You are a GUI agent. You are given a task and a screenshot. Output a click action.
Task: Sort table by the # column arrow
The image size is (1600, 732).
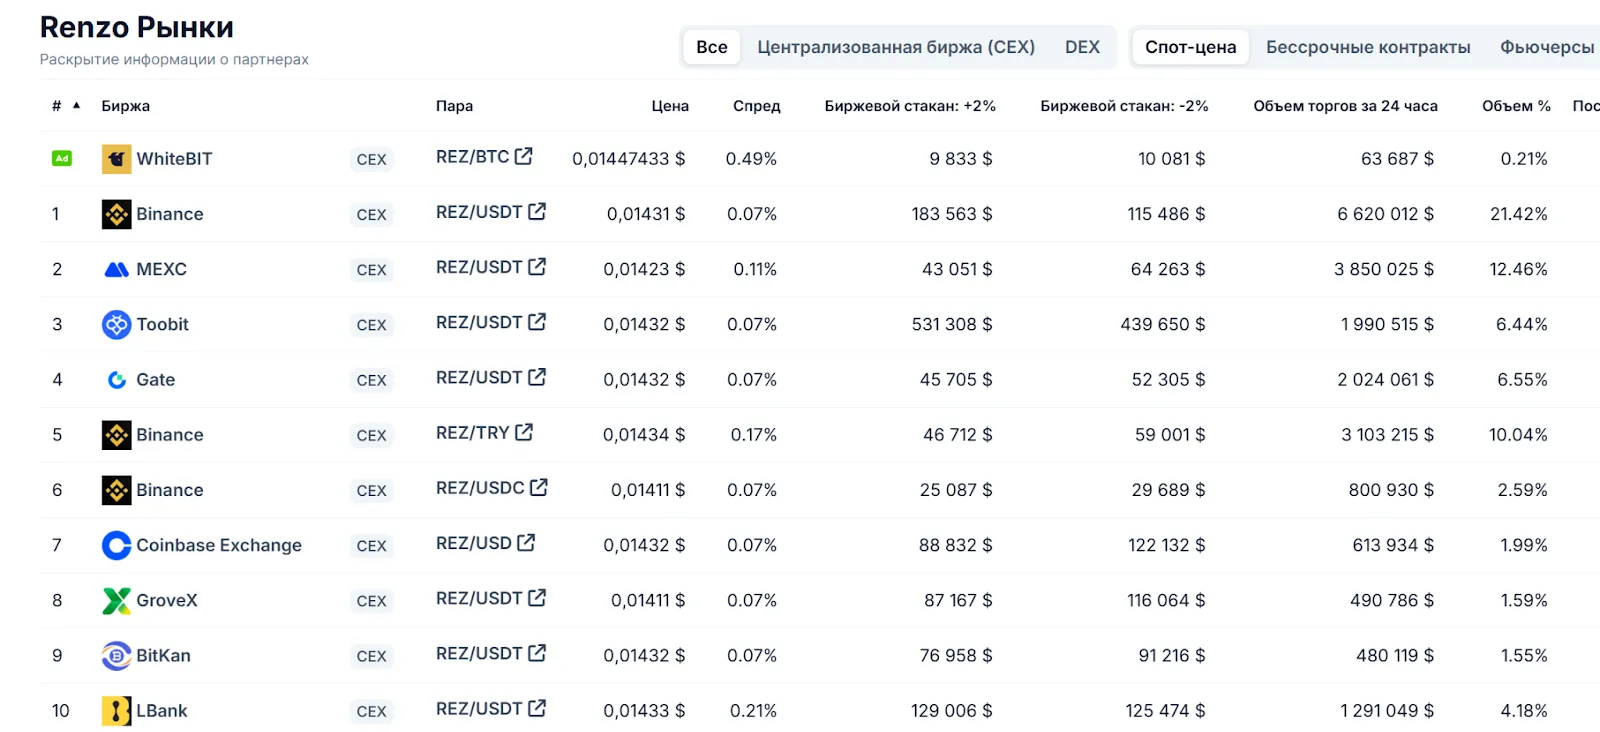coord(77,106)
